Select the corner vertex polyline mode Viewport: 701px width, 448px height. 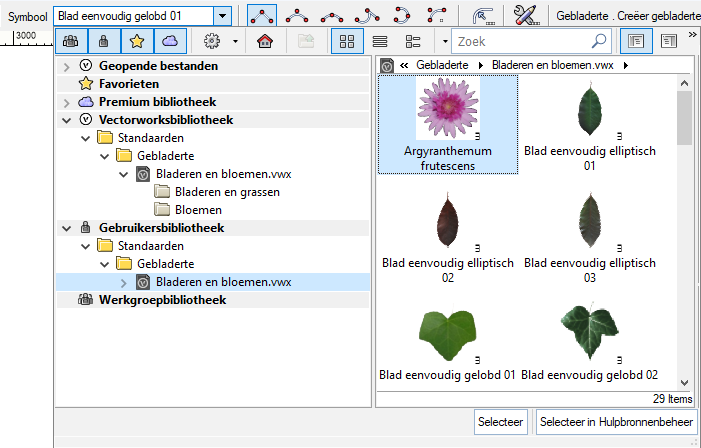click(x=262, y=16)
